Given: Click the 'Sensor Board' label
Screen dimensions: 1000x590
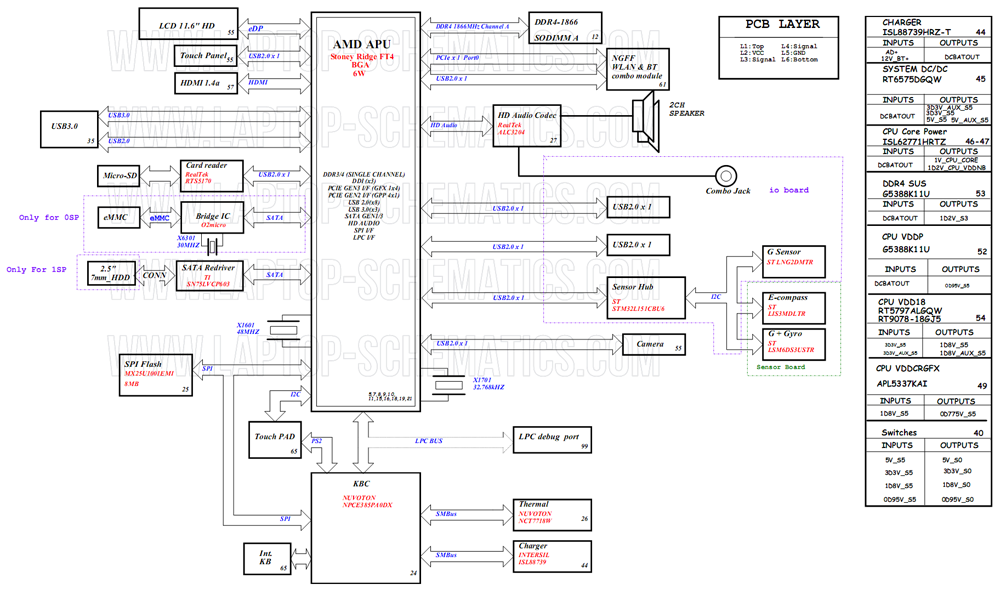Looking at the screenshot, I should 781,367.
